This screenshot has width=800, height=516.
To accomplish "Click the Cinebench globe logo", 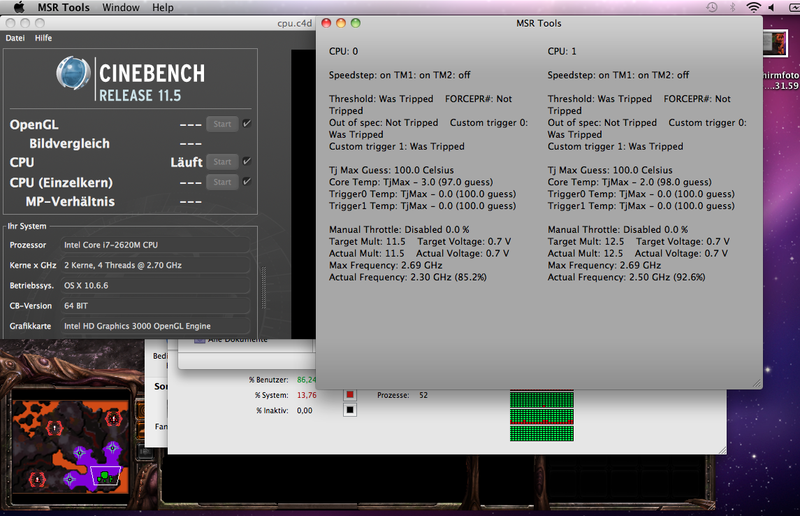I will click(73, 73).
